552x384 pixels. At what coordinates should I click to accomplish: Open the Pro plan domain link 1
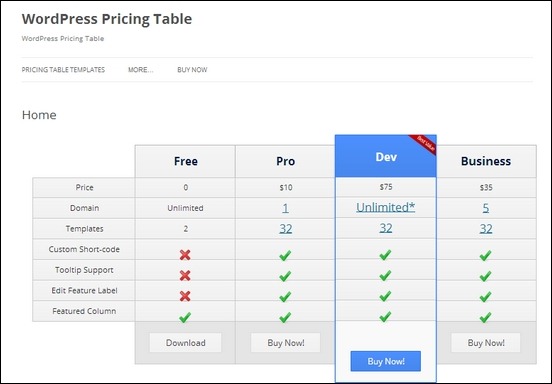pos(285,208)
